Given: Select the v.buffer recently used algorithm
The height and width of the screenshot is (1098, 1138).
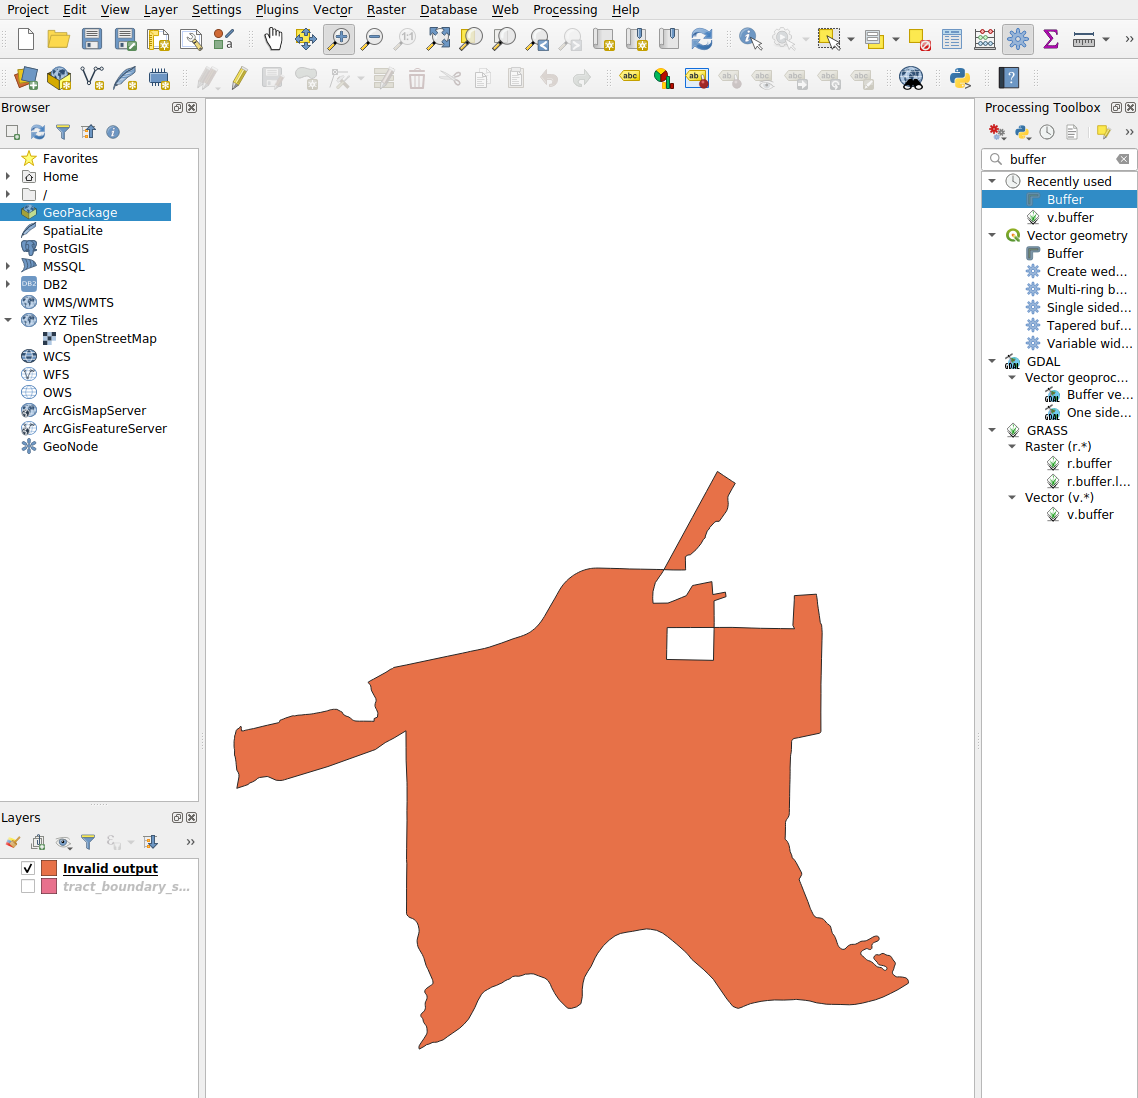Looking at the screenshot, I should 1069,218.
